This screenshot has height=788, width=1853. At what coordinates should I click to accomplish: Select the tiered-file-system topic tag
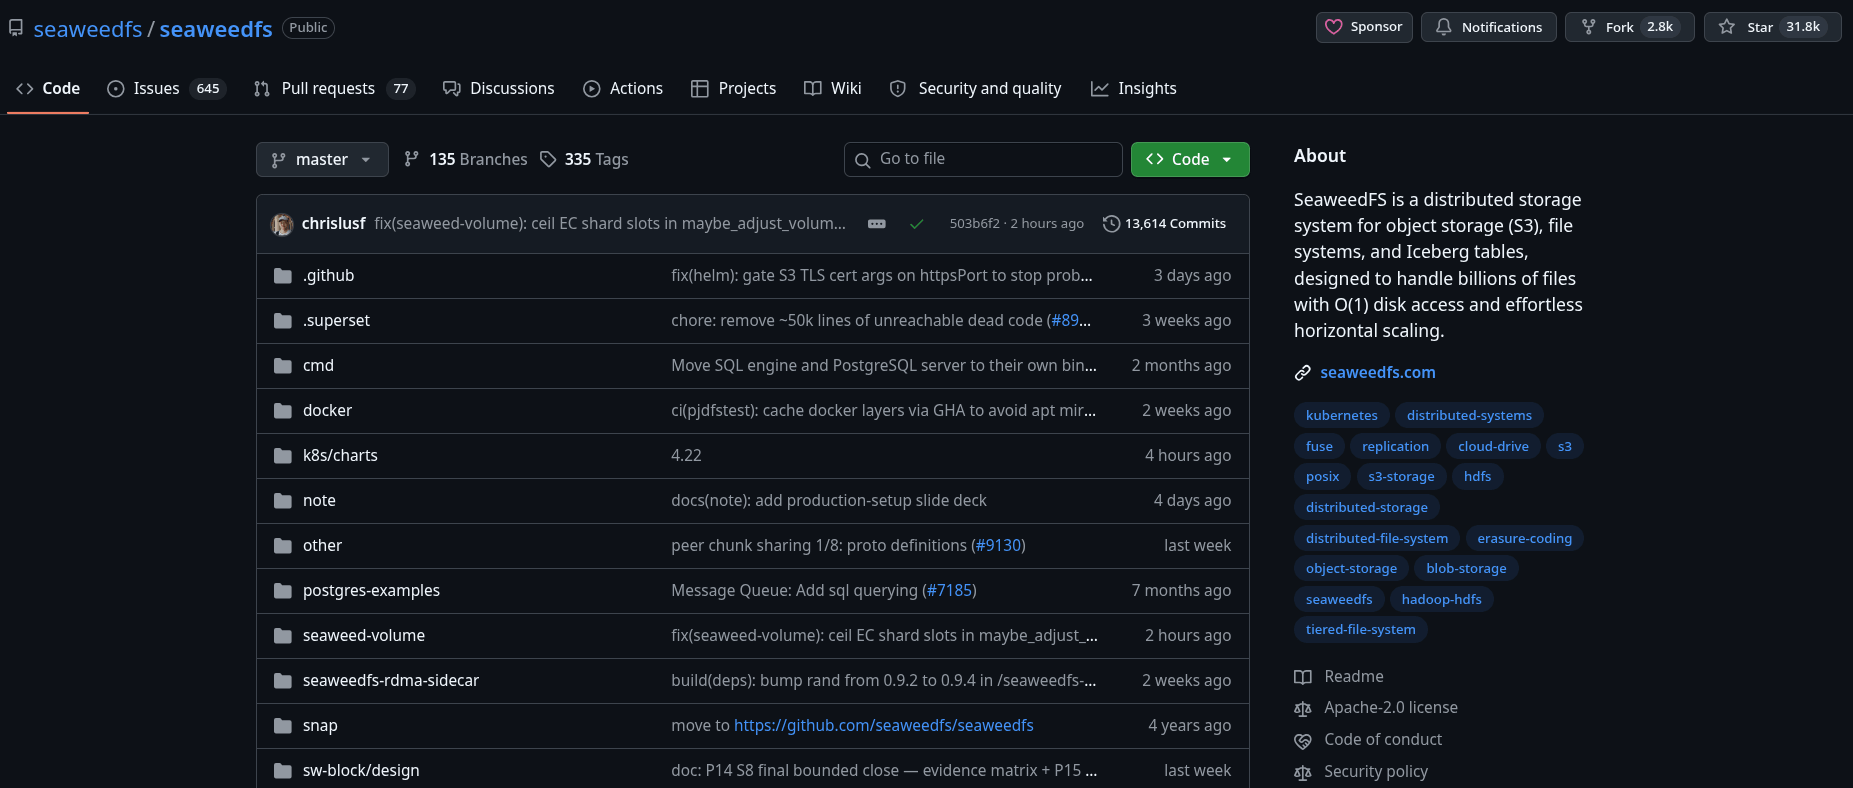(1360, 630)
